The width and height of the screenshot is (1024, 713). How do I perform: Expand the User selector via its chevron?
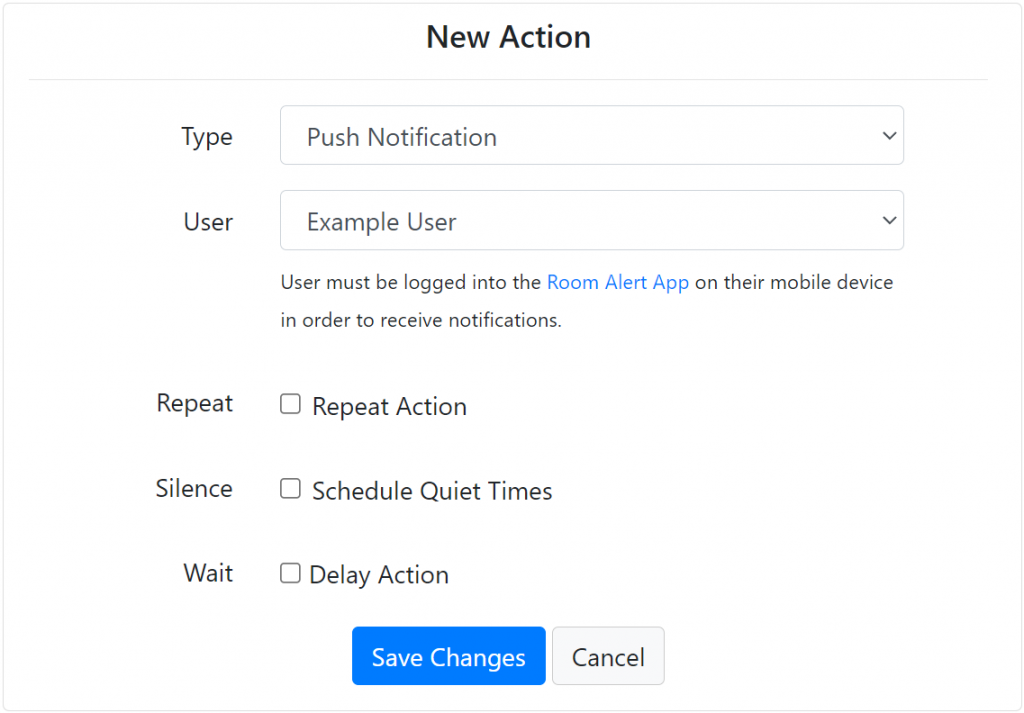888,220
